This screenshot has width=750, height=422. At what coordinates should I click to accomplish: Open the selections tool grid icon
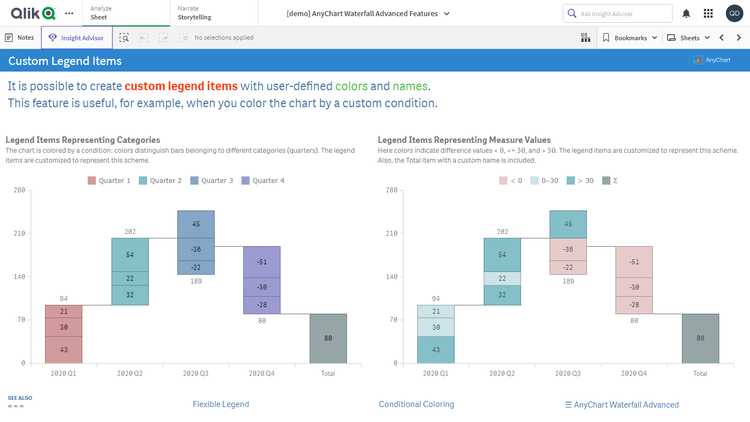585,37
